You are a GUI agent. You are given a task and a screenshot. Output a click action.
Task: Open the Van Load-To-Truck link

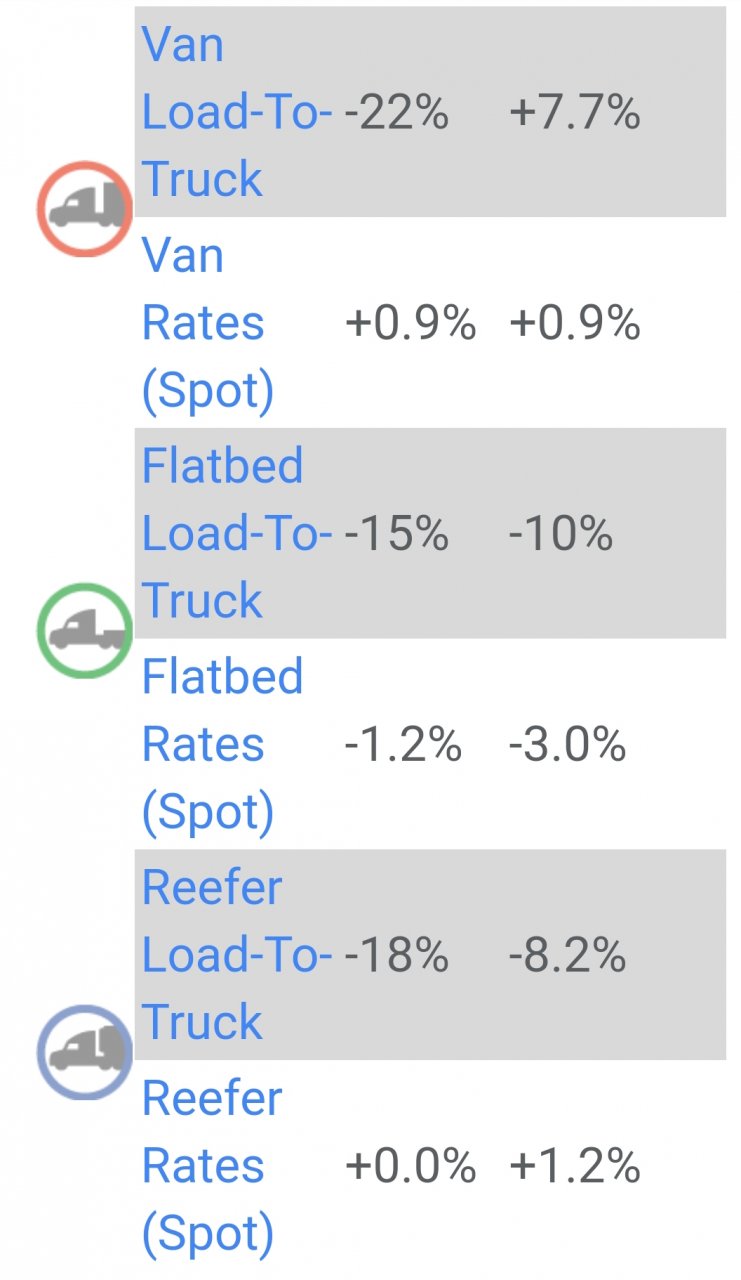click(x=236, y=113)
